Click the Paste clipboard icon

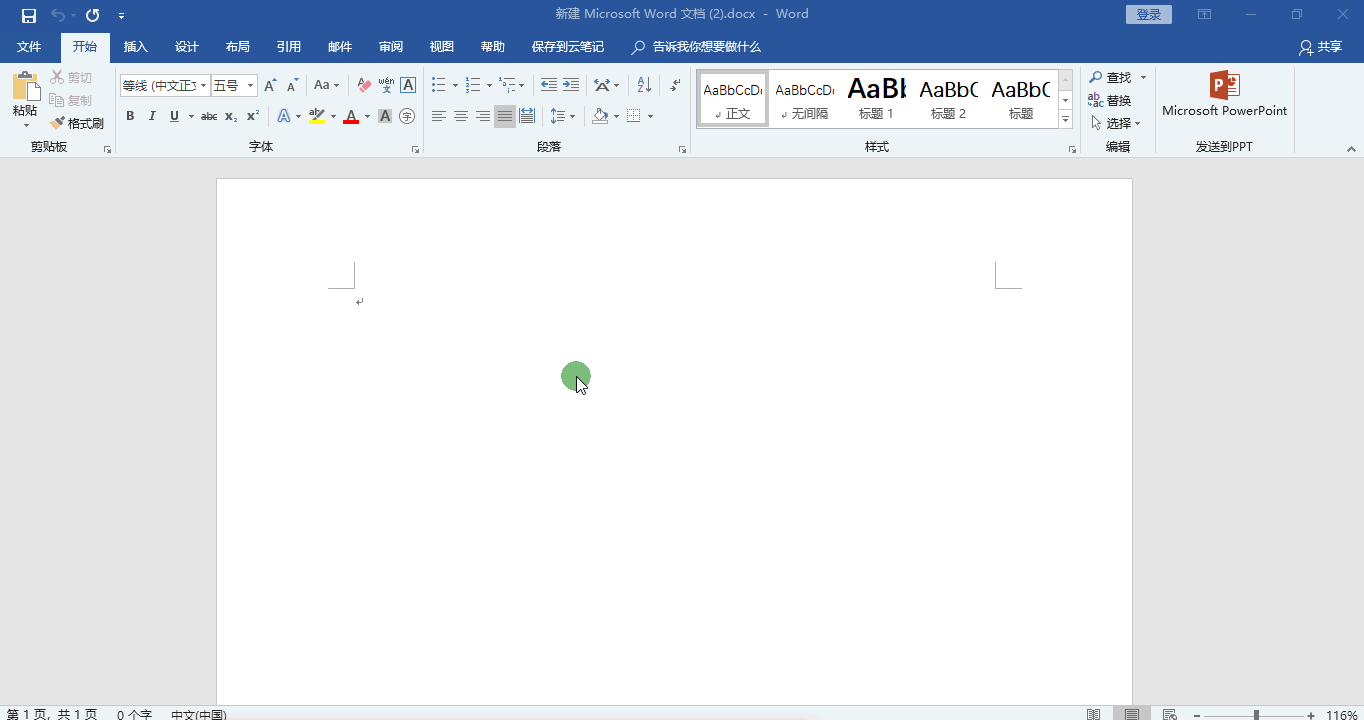click(x=26, y=87)
